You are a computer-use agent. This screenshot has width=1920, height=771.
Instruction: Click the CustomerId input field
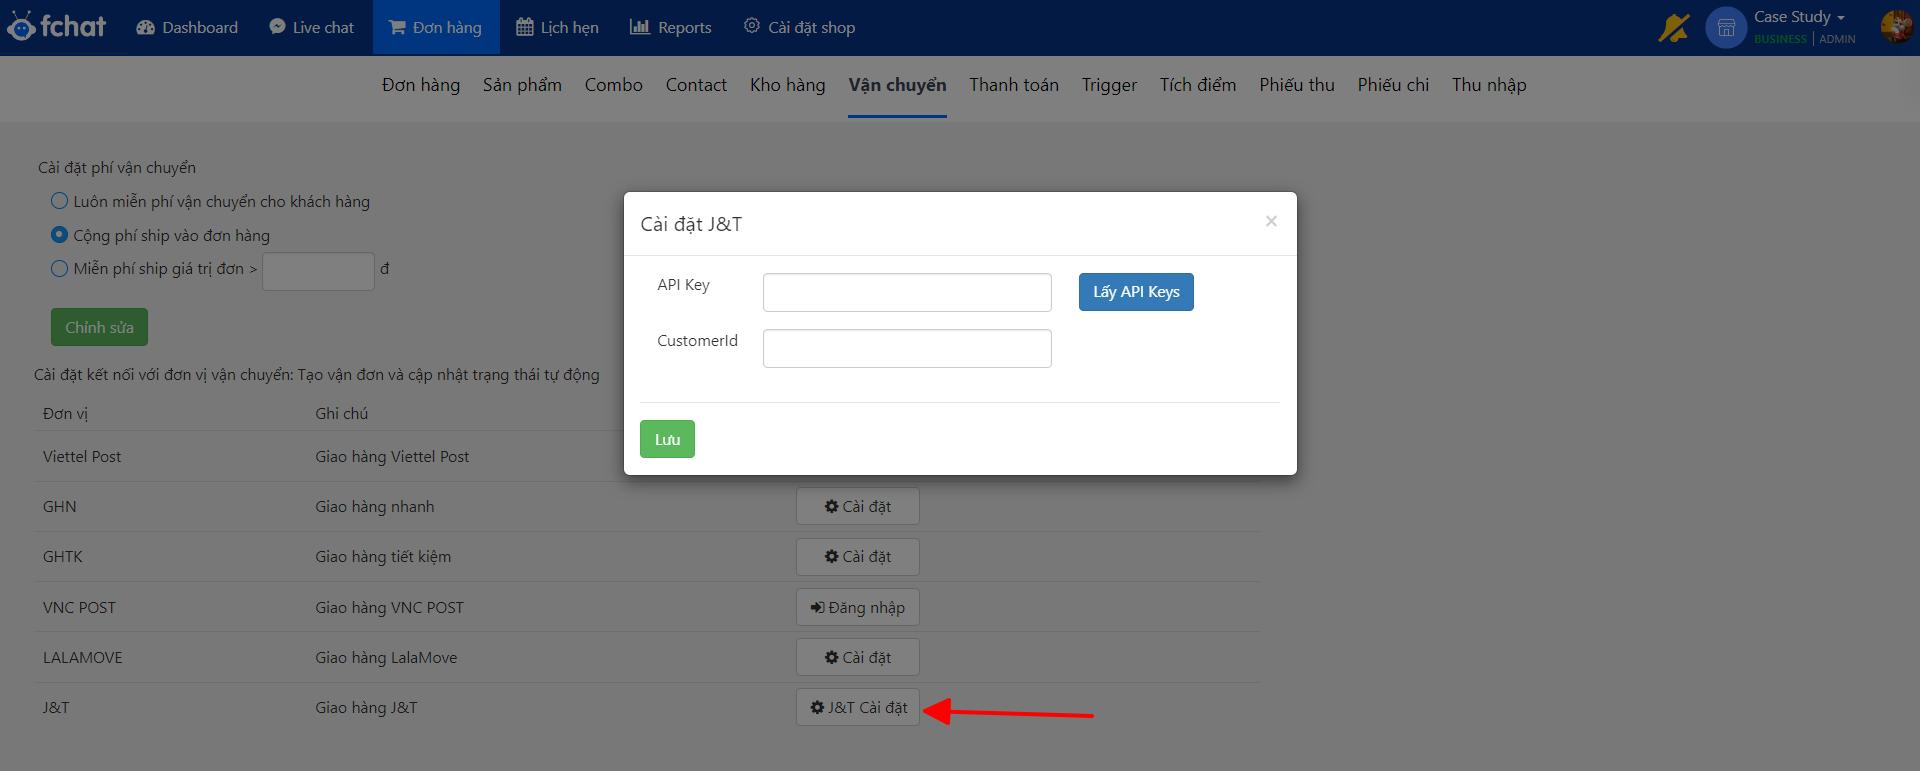click(x=907, y=348)
